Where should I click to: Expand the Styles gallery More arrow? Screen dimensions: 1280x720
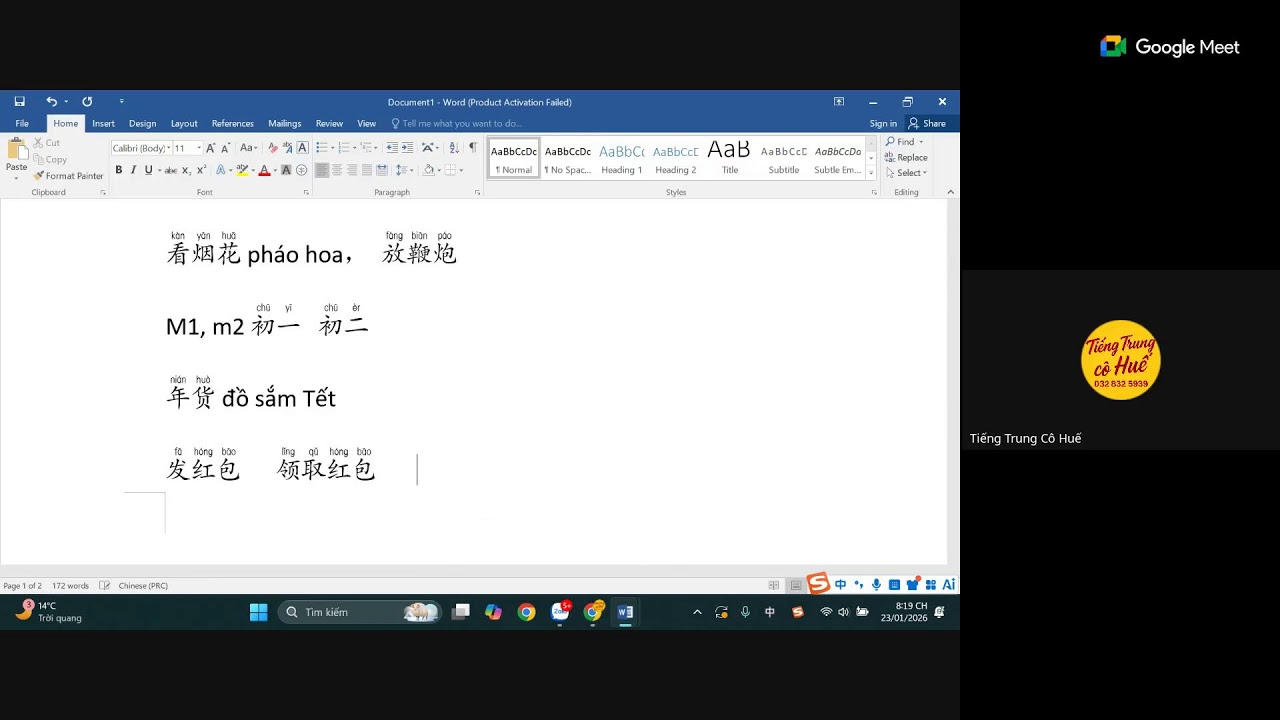872,172
